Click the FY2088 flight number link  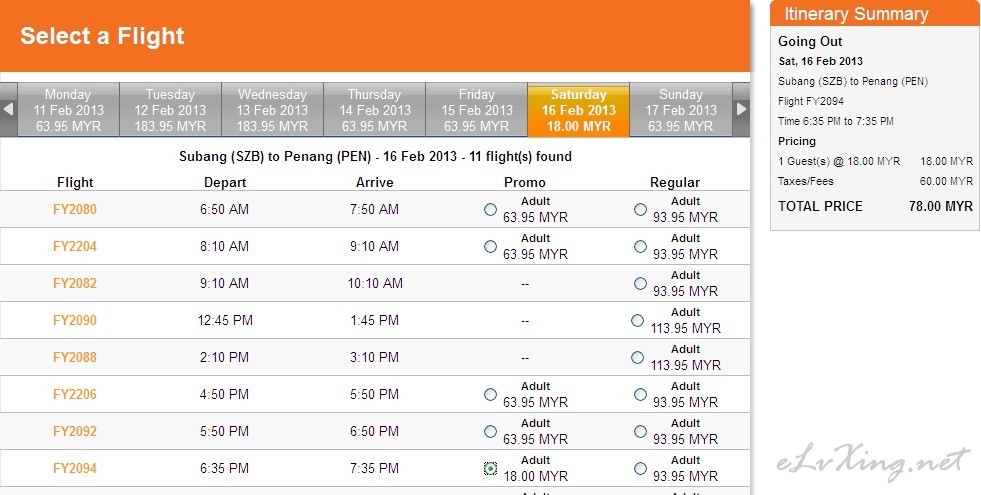(75, 357)
